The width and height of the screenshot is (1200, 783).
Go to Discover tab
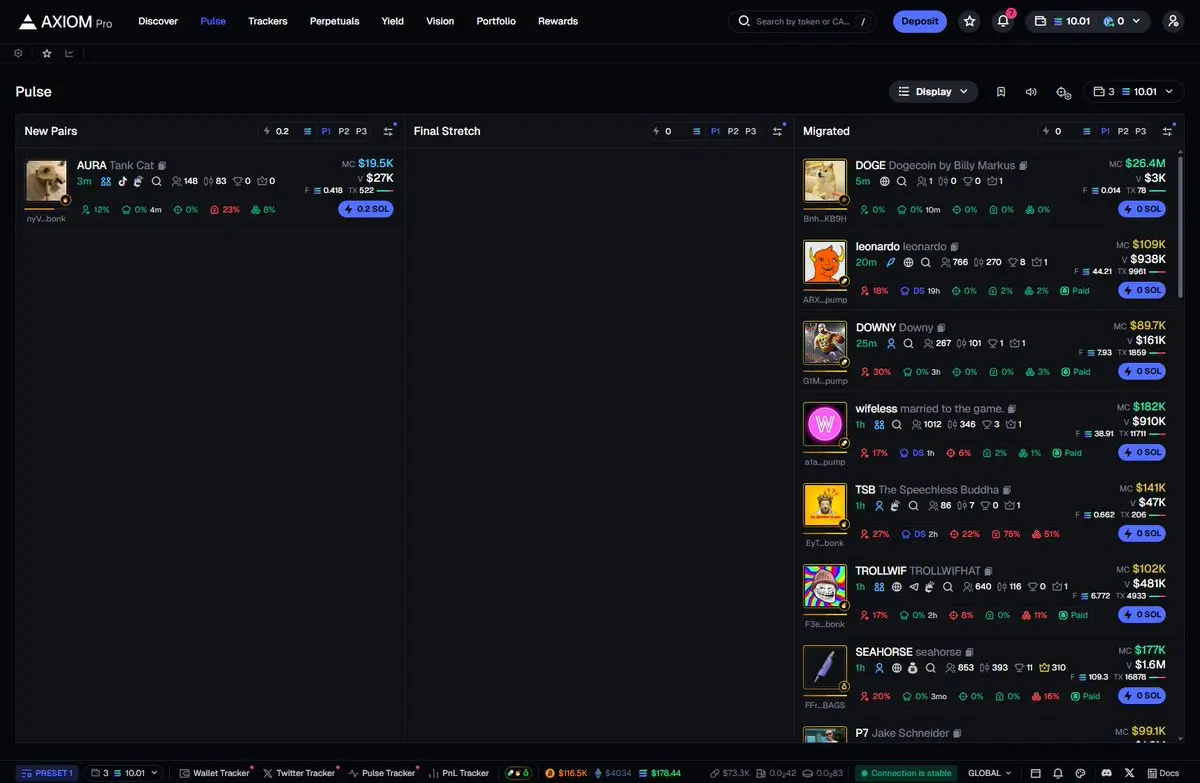click(x=158, y=21)
